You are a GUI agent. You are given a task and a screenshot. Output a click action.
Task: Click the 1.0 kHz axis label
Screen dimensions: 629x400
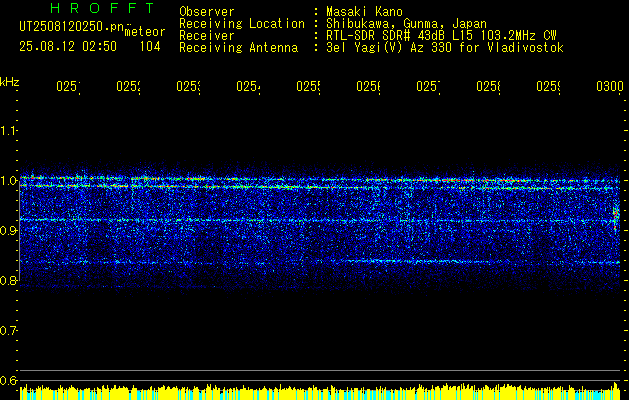tap(8, 181)
